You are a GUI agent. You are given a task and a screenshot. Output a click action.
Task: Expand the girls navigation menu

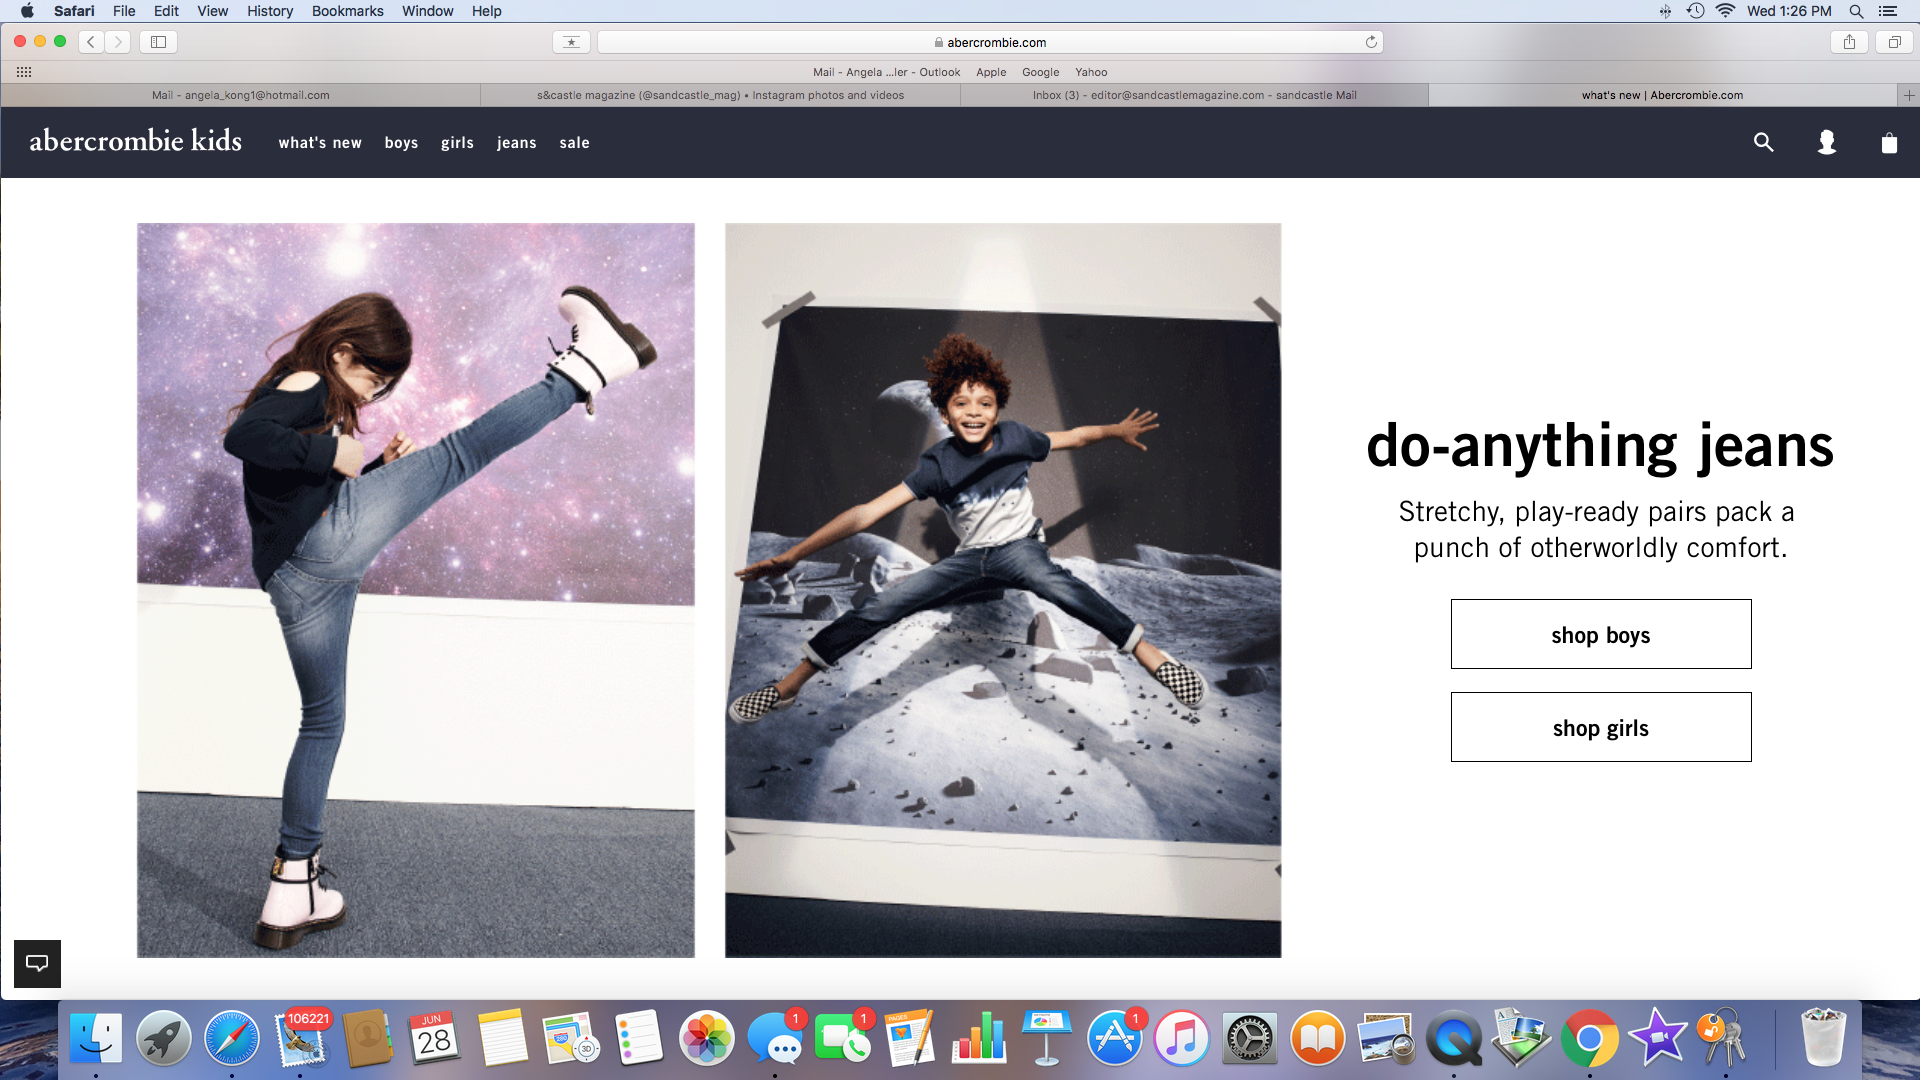click(x=457, y=143)
